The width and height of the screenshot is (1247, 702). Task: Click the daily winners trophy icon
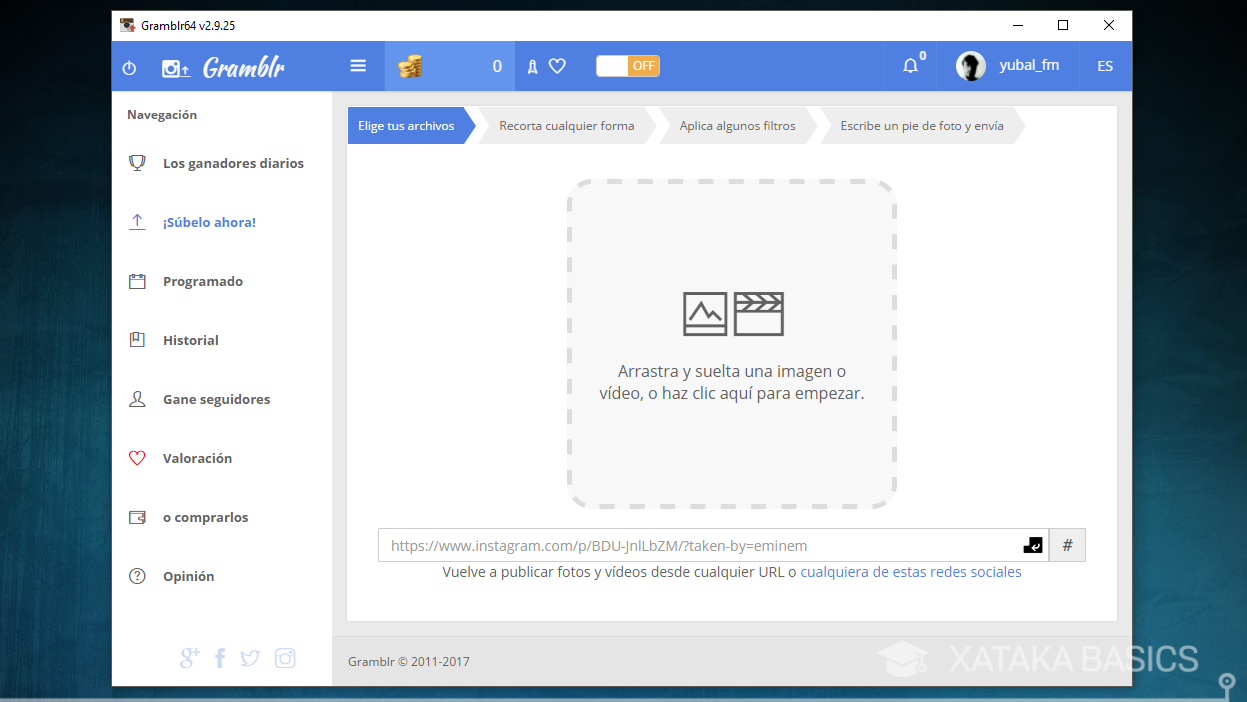pyautogui.click(x=136, y=162)
